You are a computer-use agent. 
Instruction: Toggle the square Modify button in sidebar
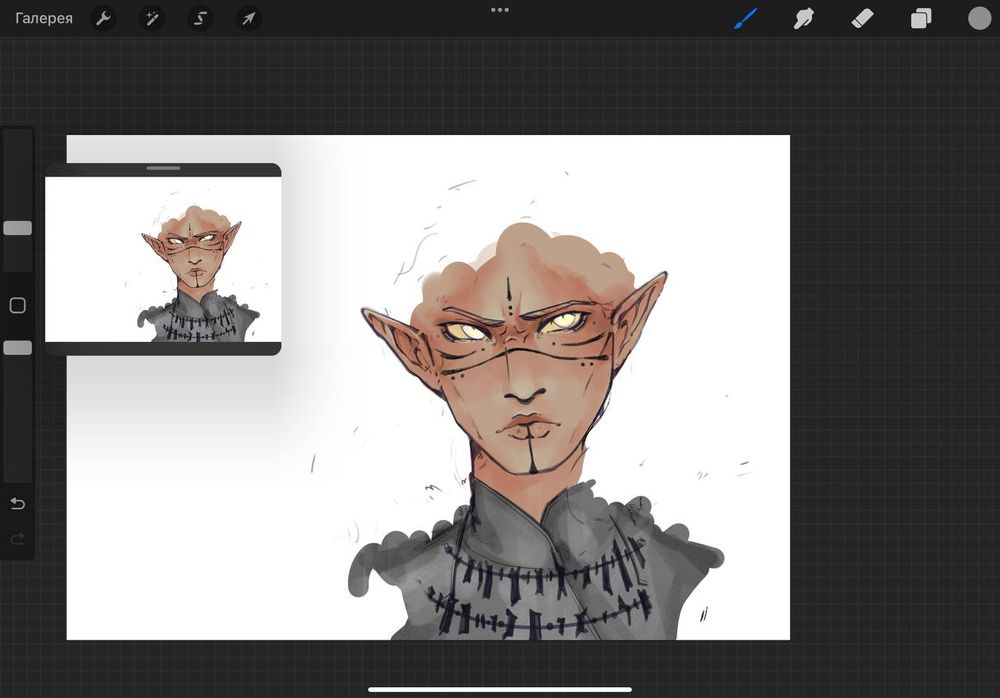tap(17, 305)
